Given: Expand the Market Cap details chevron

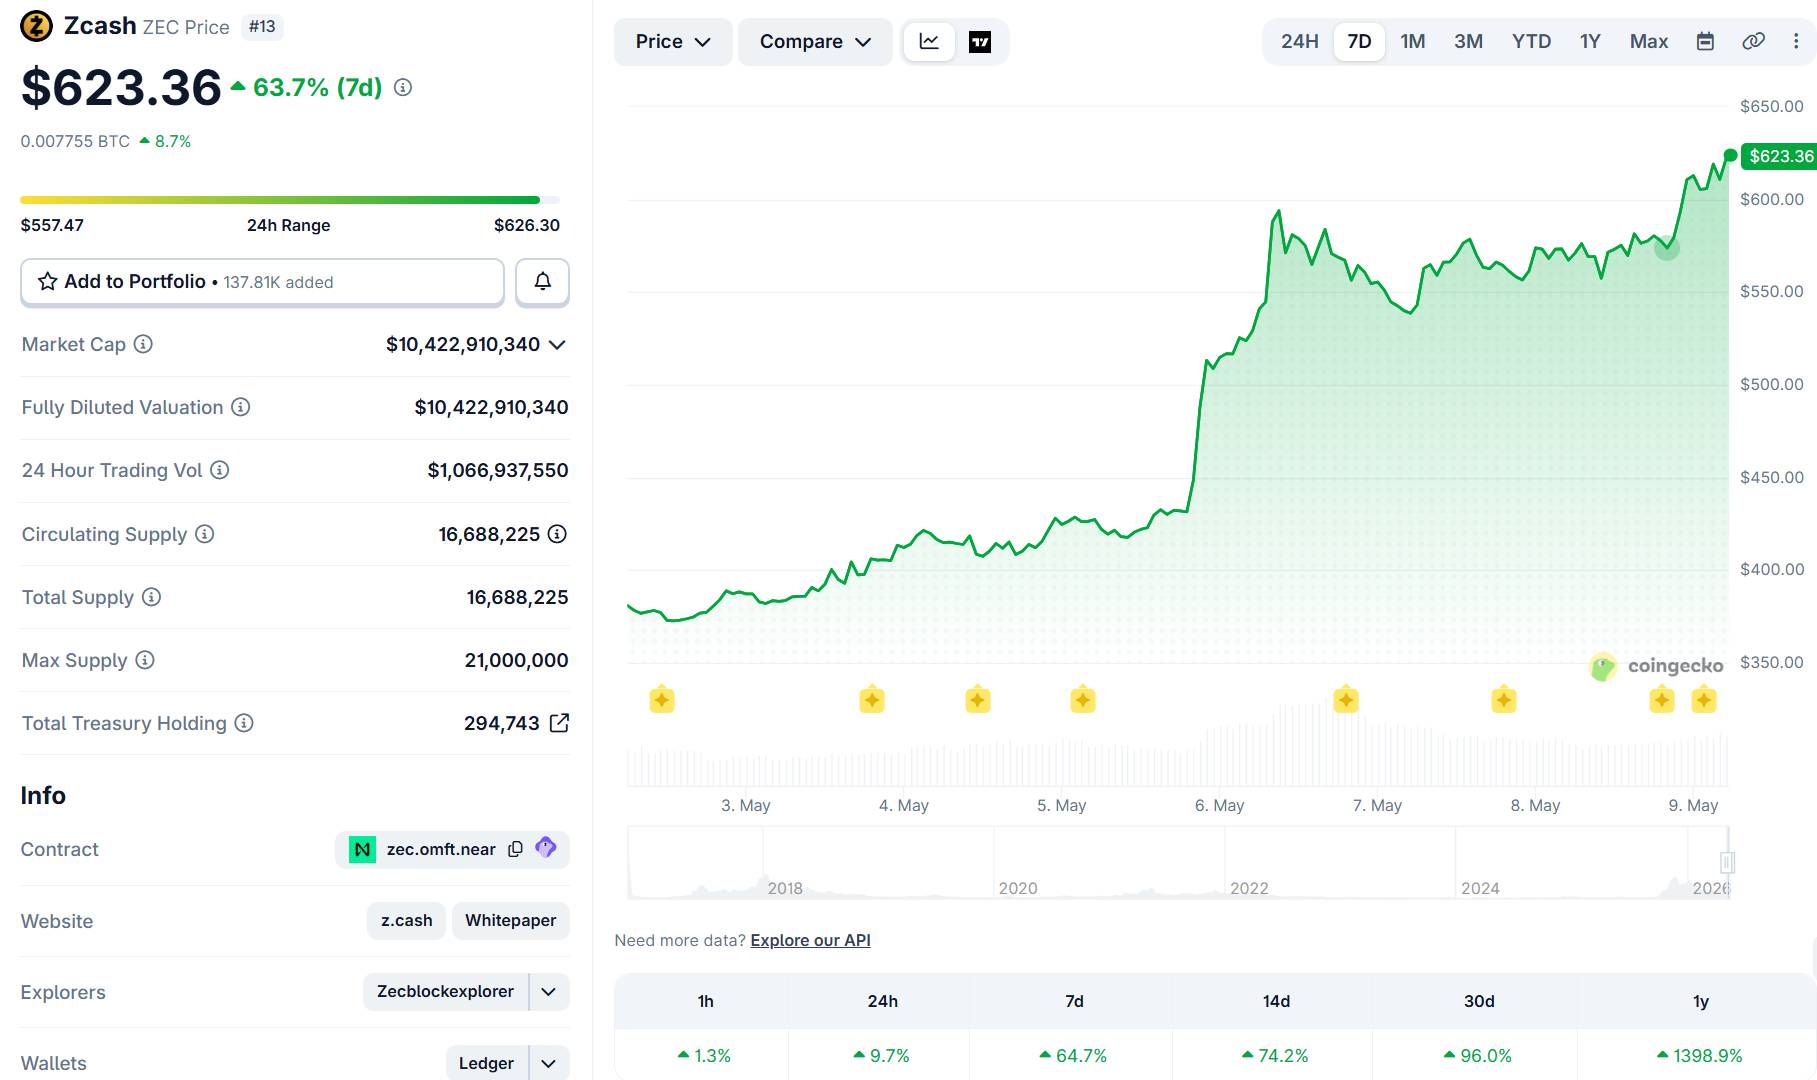Looking at the screenshot, I should 557,345.
